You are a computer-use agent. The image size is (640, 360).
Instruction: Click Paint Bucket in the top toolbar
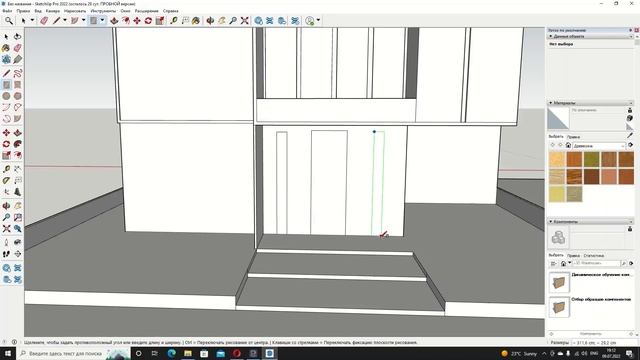[x=196, y=20]
